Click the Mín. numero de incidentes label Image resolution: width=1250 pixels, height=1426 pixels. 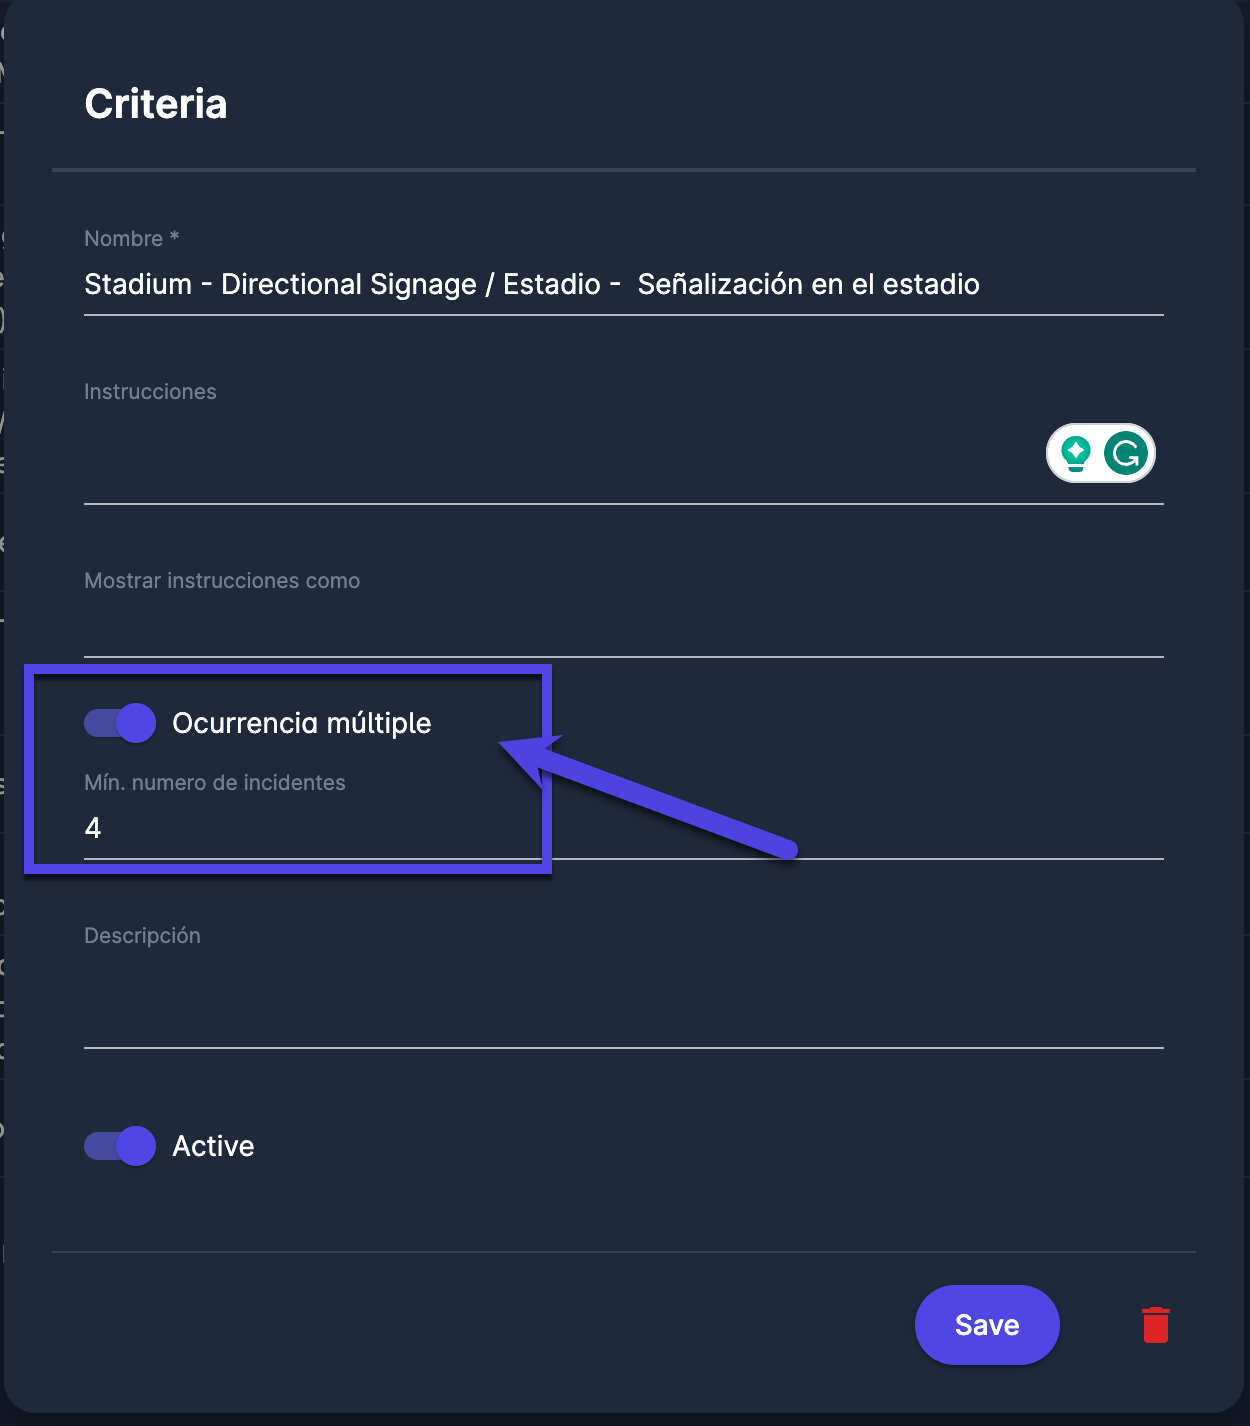215,783
